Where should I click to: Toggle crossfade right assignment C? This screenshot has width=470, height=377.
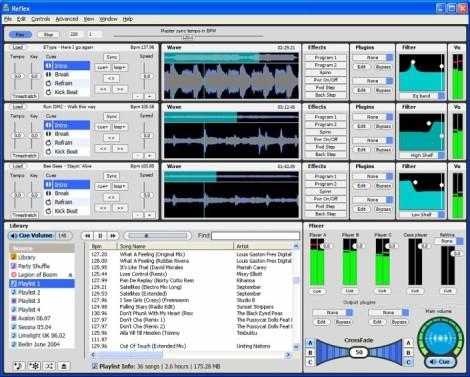coord(408,362)
